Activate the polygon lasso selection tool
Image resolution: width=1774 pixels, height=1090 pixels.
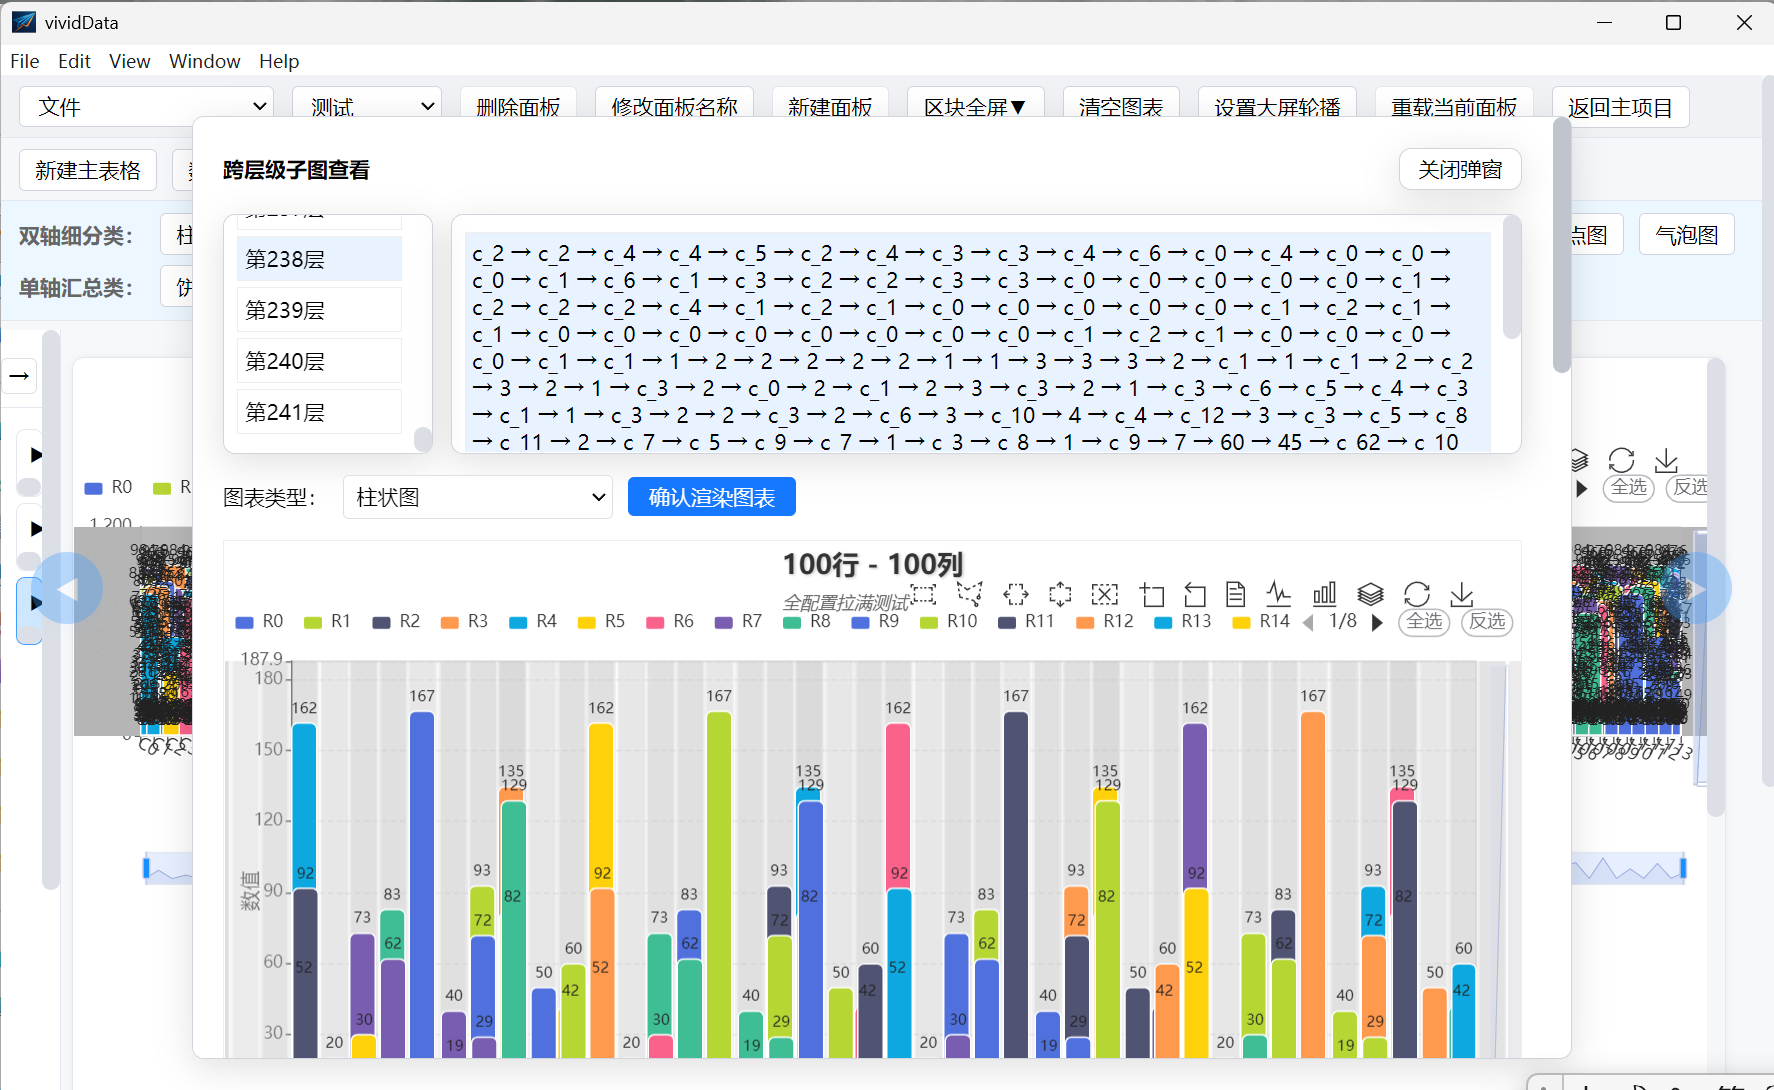(969, 594)
